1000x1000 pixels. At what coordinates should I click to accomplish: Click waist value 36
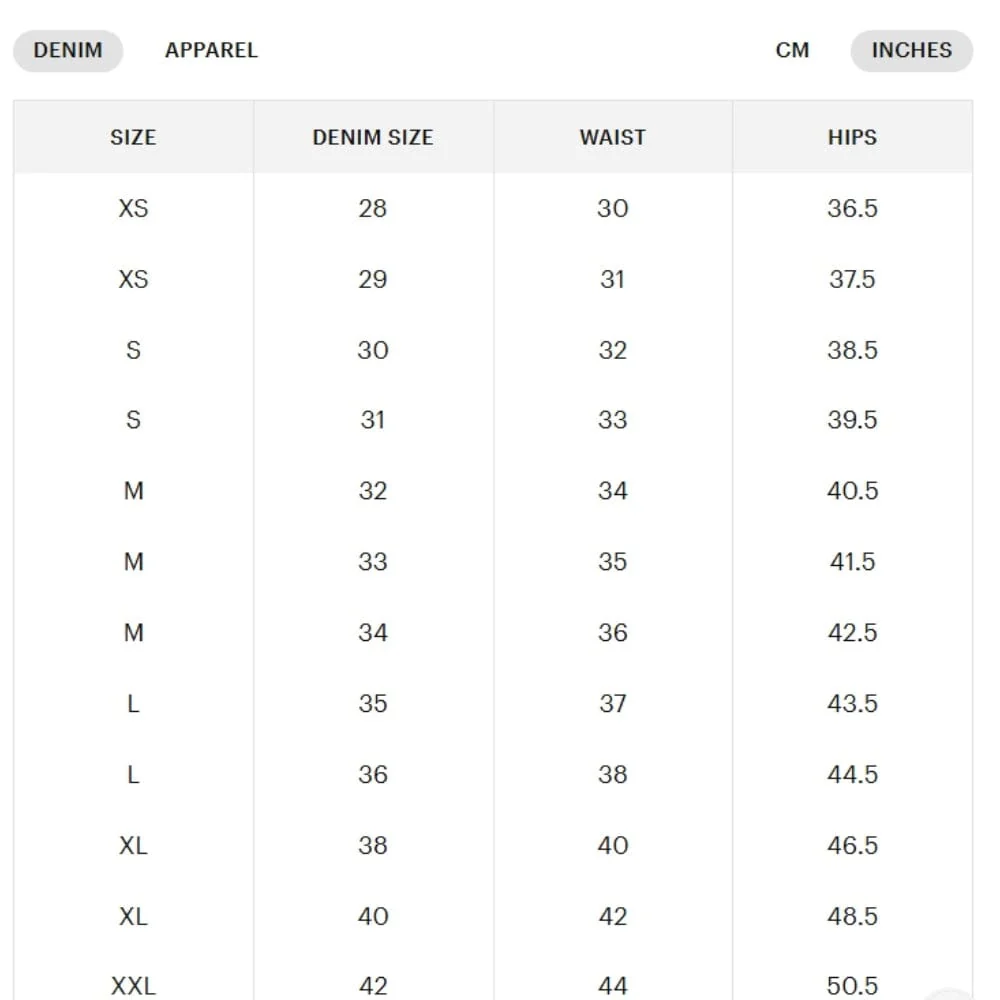[612, 633]
